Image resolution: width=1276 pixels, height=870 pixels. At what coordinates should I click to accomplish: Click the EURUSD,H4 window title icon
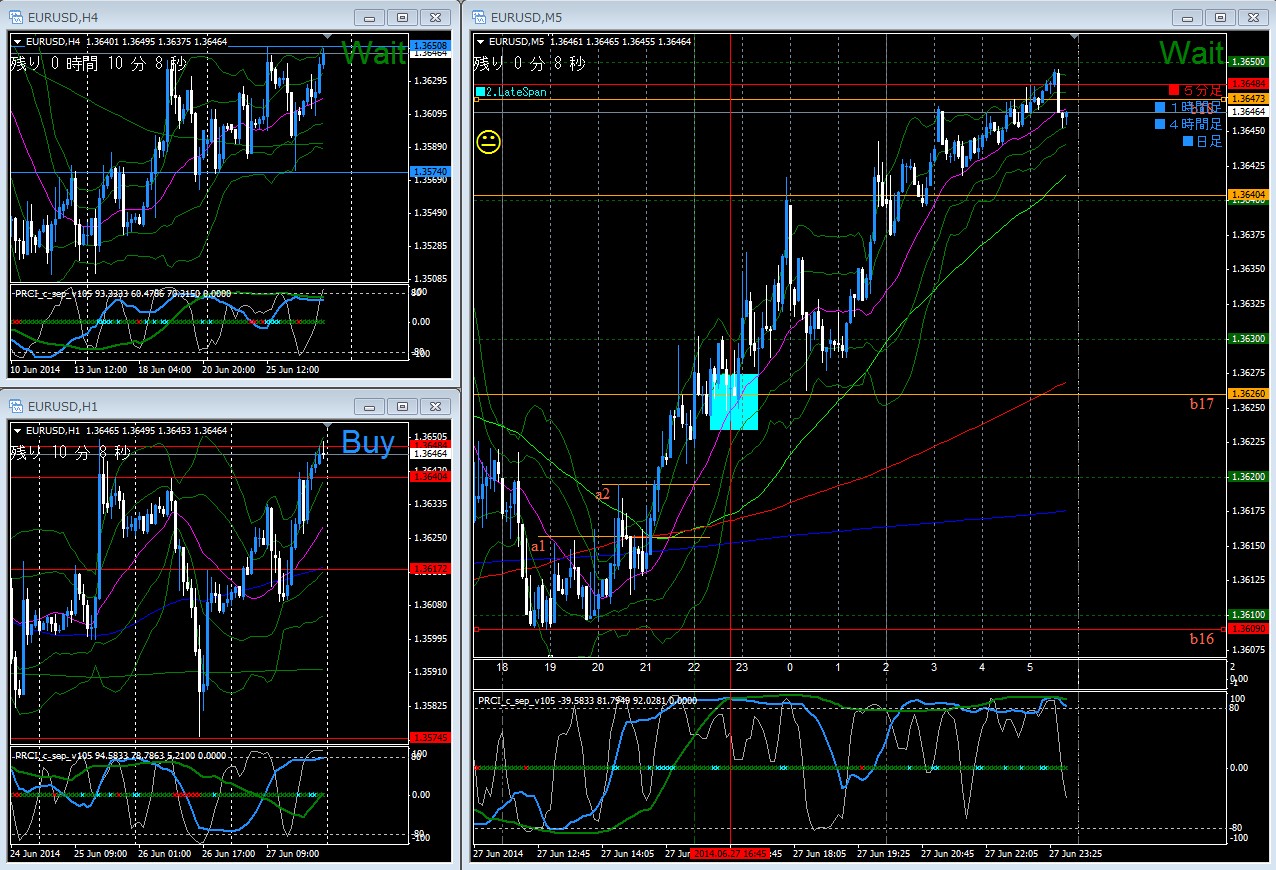(17, 17)
